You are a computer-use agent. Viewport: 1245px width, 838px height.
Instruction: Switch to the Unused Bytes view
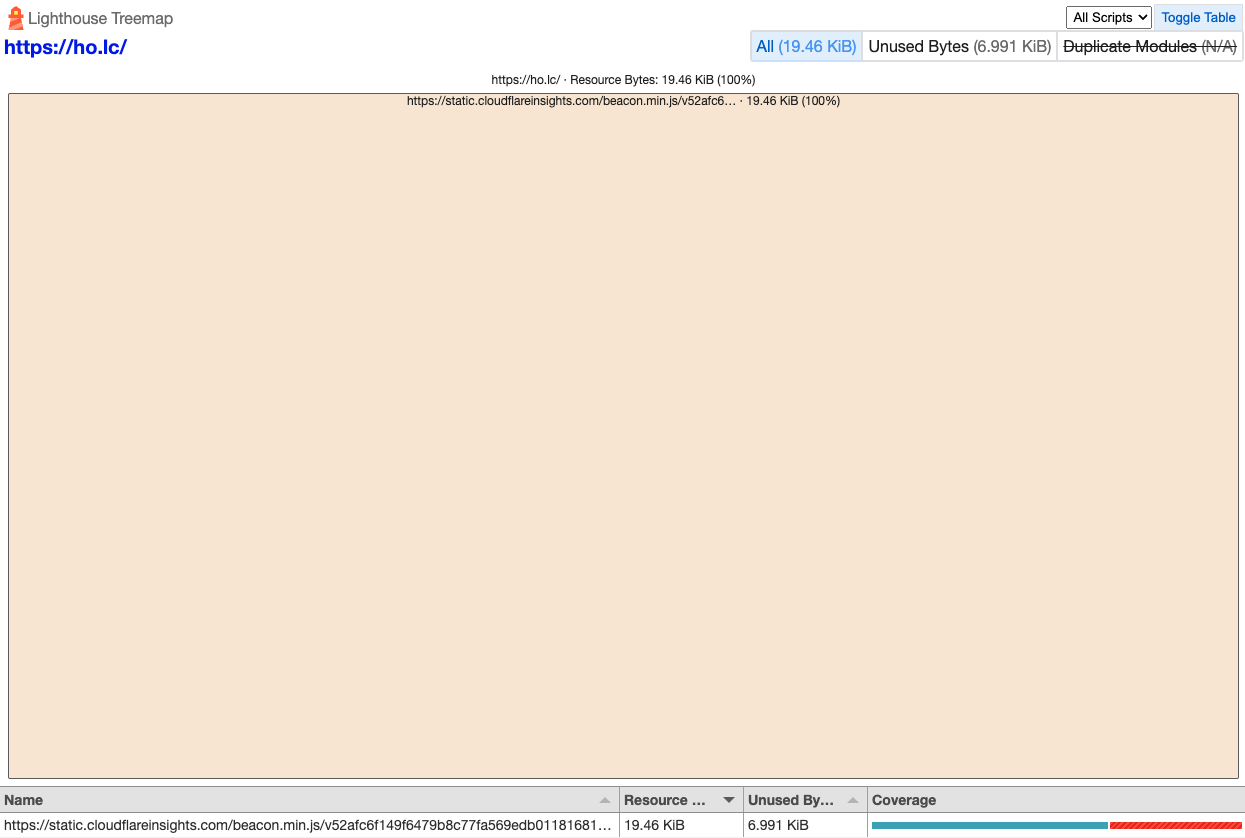[x=958, y=46]
